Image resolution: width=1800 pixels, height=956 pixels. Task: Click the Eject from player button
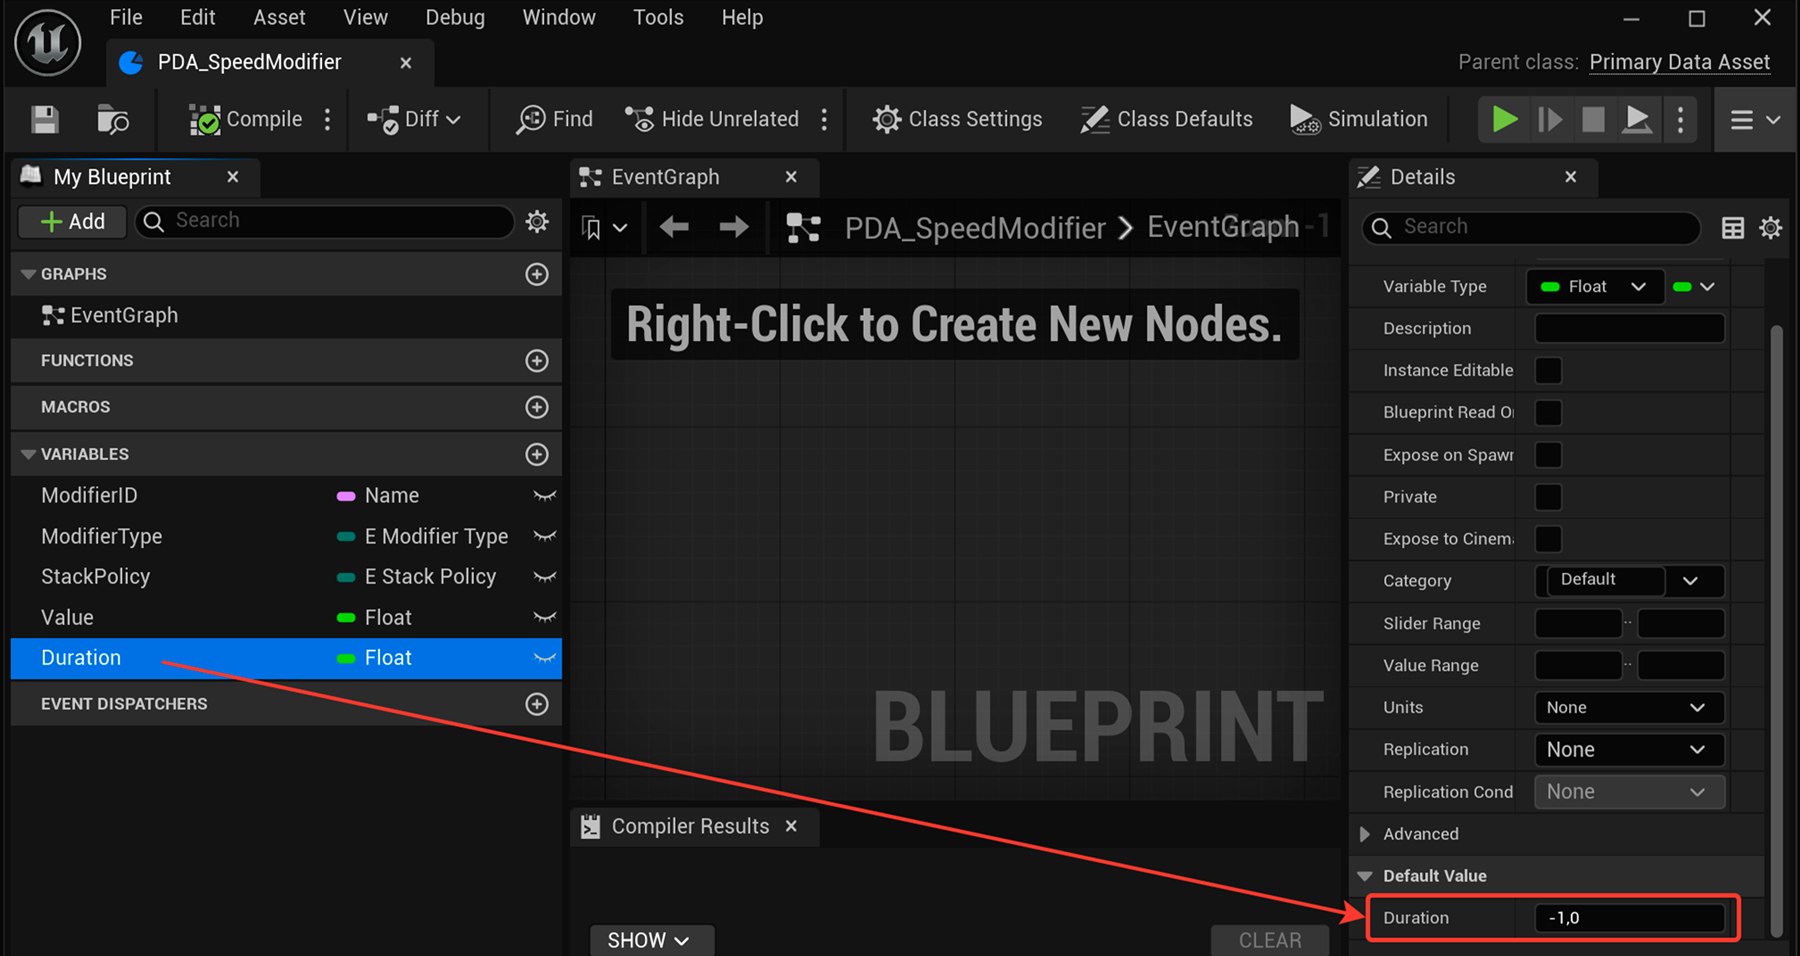1637,120
